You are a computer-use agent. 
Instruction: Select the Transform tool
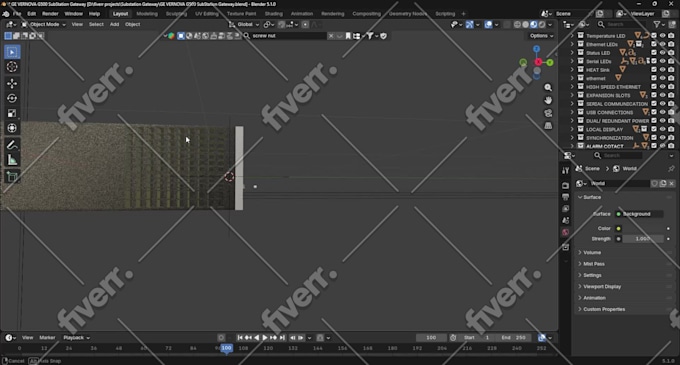tap(12, 128)
